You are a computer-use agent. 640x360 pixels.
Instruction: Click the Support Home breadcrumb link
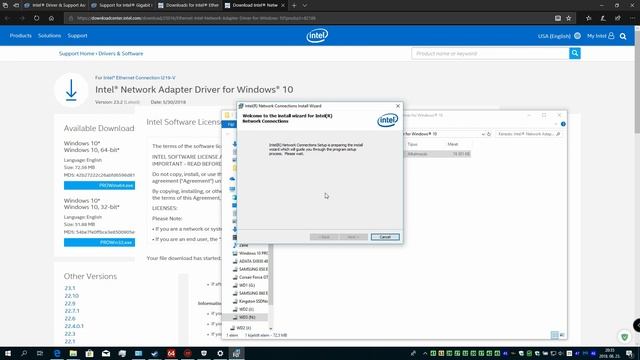point(76,53)
